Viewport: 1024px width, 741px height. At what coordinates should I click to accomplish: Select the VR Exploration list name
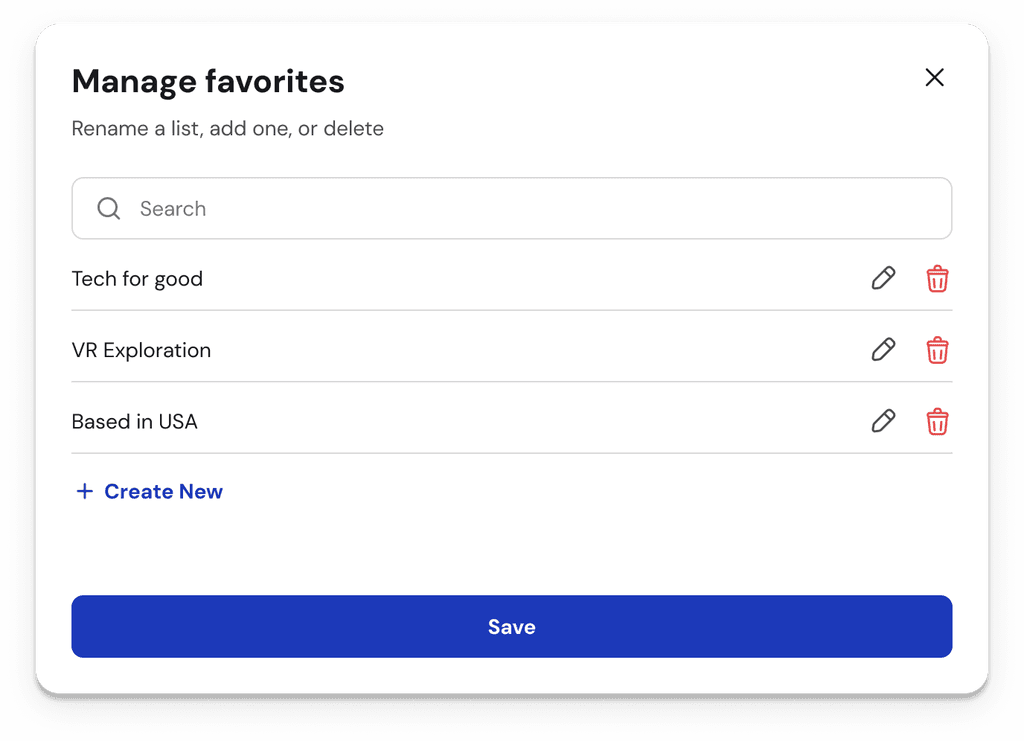click(x=141, y=350)
